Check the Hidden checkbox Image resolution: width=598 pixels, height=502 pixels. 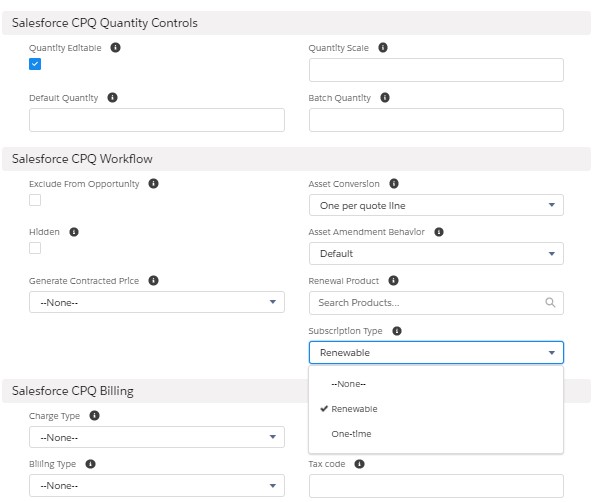(x=35, y=248)
